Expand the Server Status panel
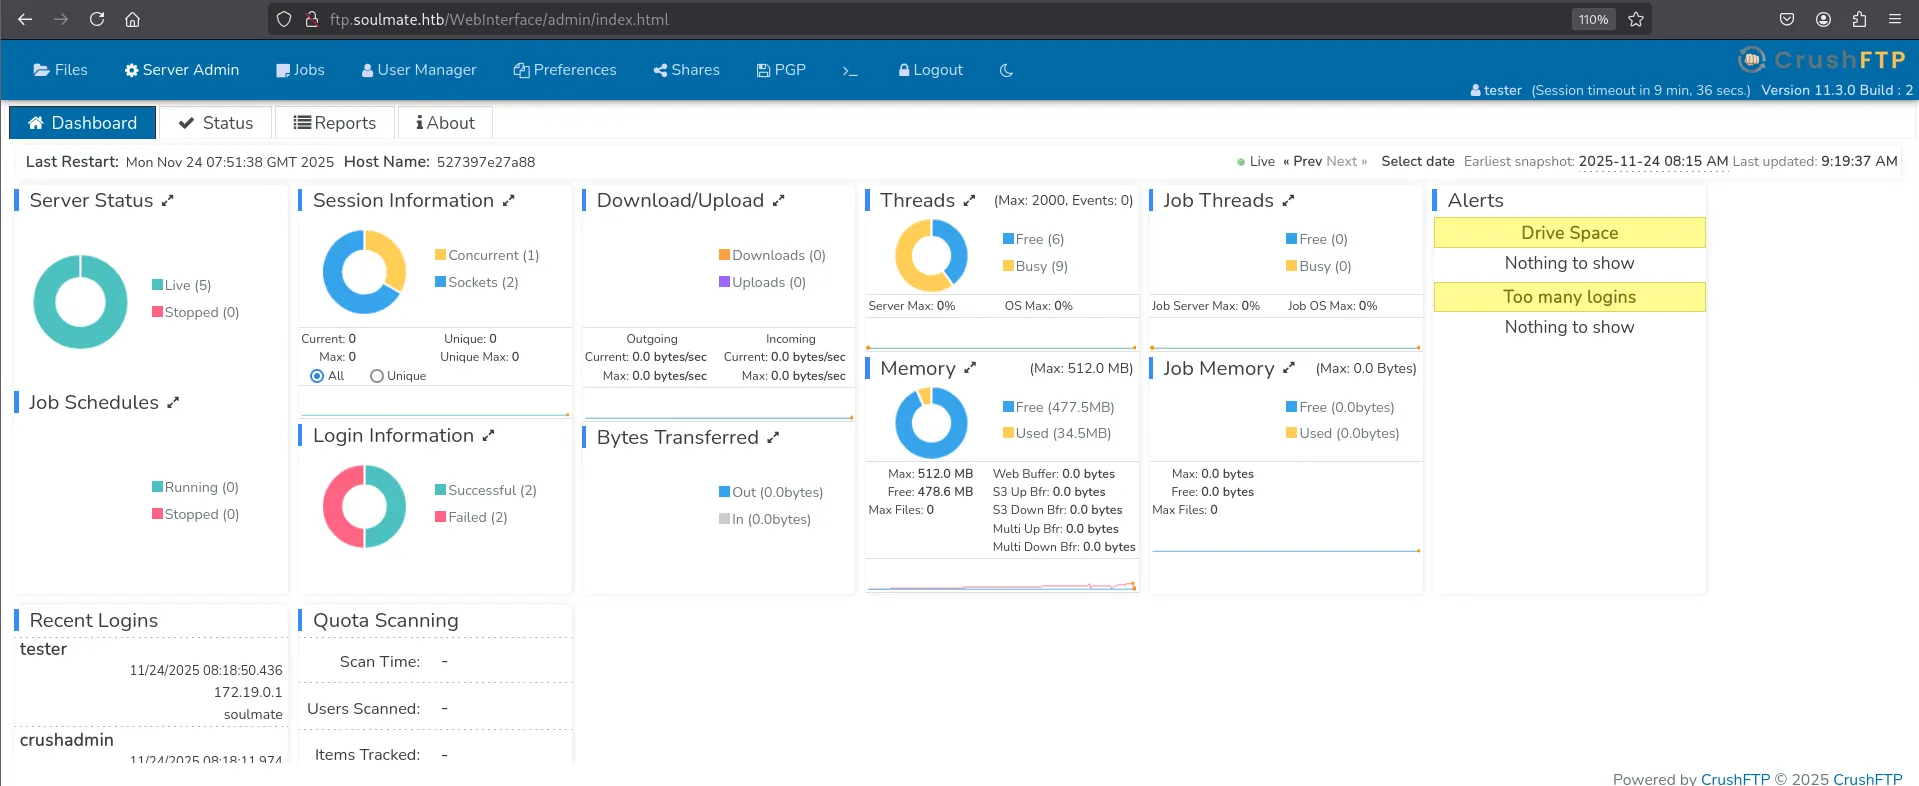 (x=168, y=200)
